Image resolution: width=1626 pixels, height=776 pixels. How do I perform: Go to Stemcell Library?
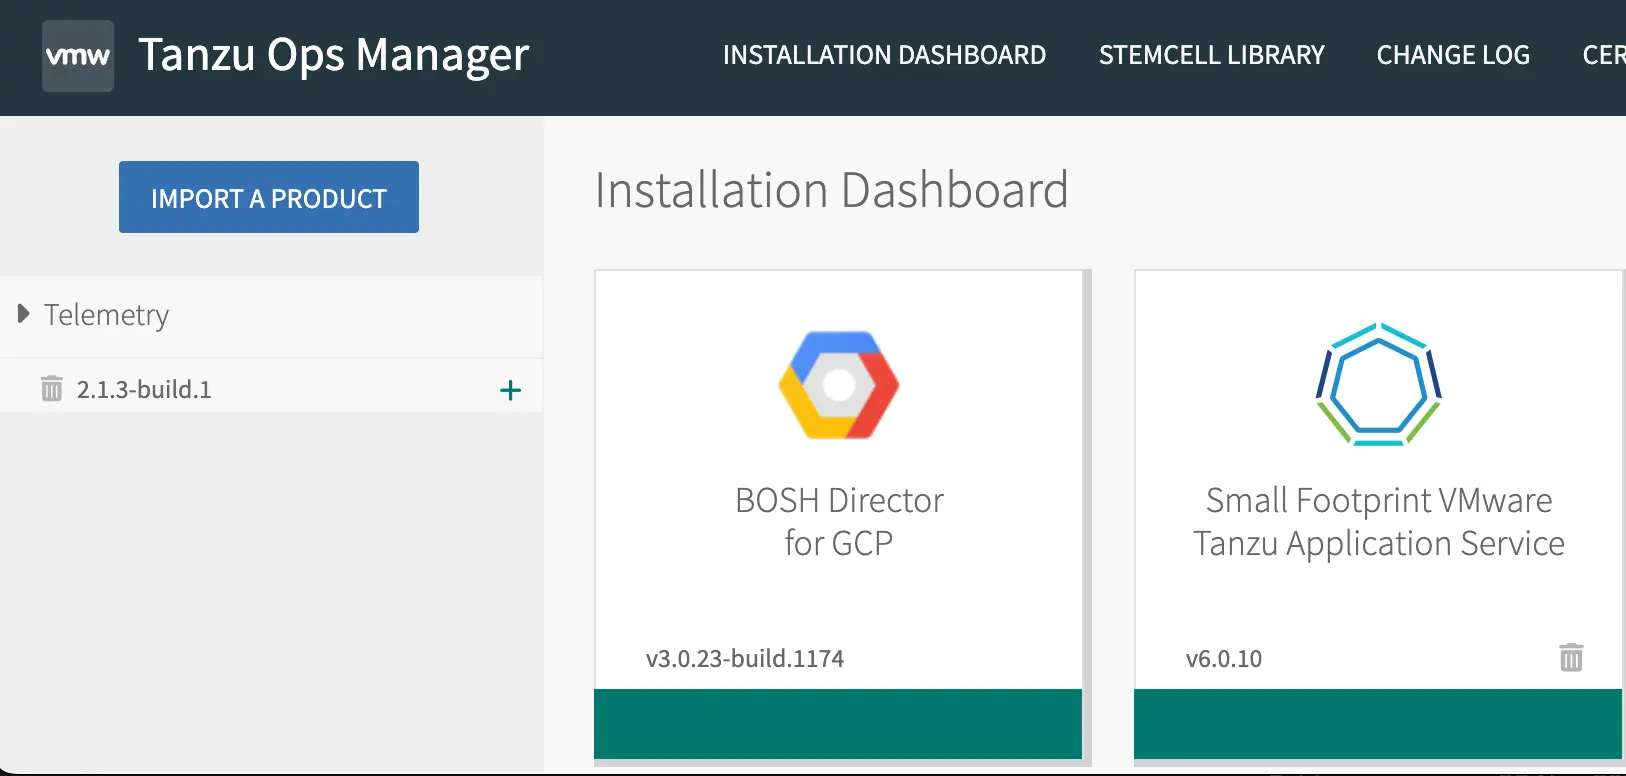[1211, 55]
